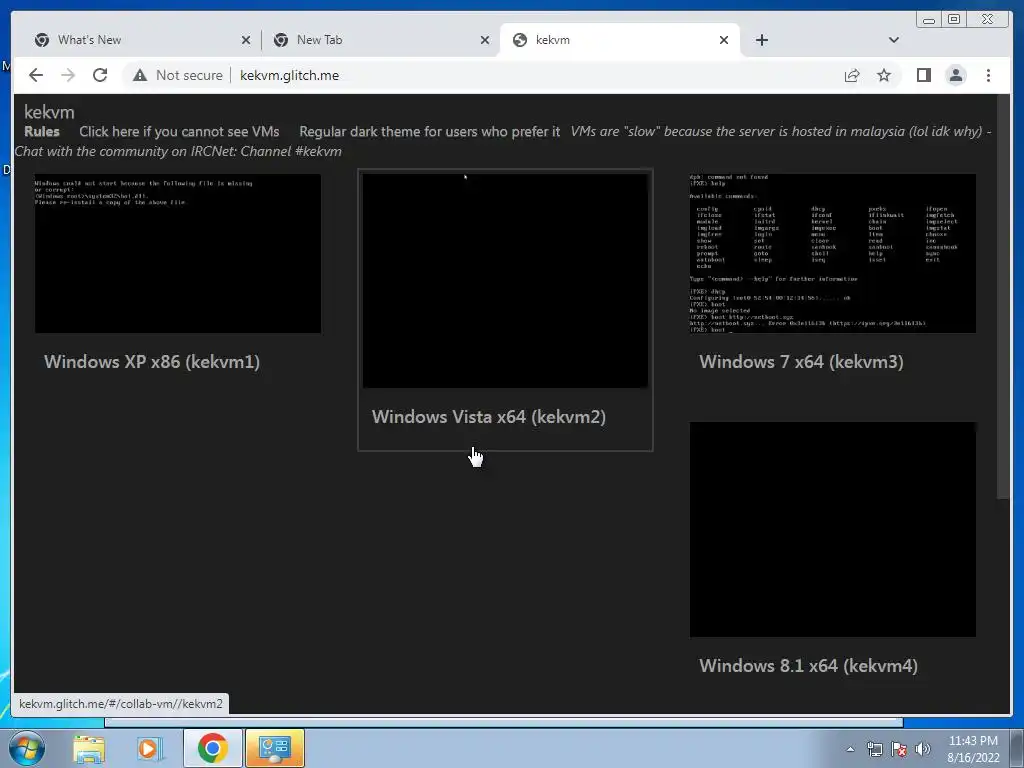The width and height of the screenshot is (1024, 768).
Task: Close the What's New tab
Action: tap(246, 40)
